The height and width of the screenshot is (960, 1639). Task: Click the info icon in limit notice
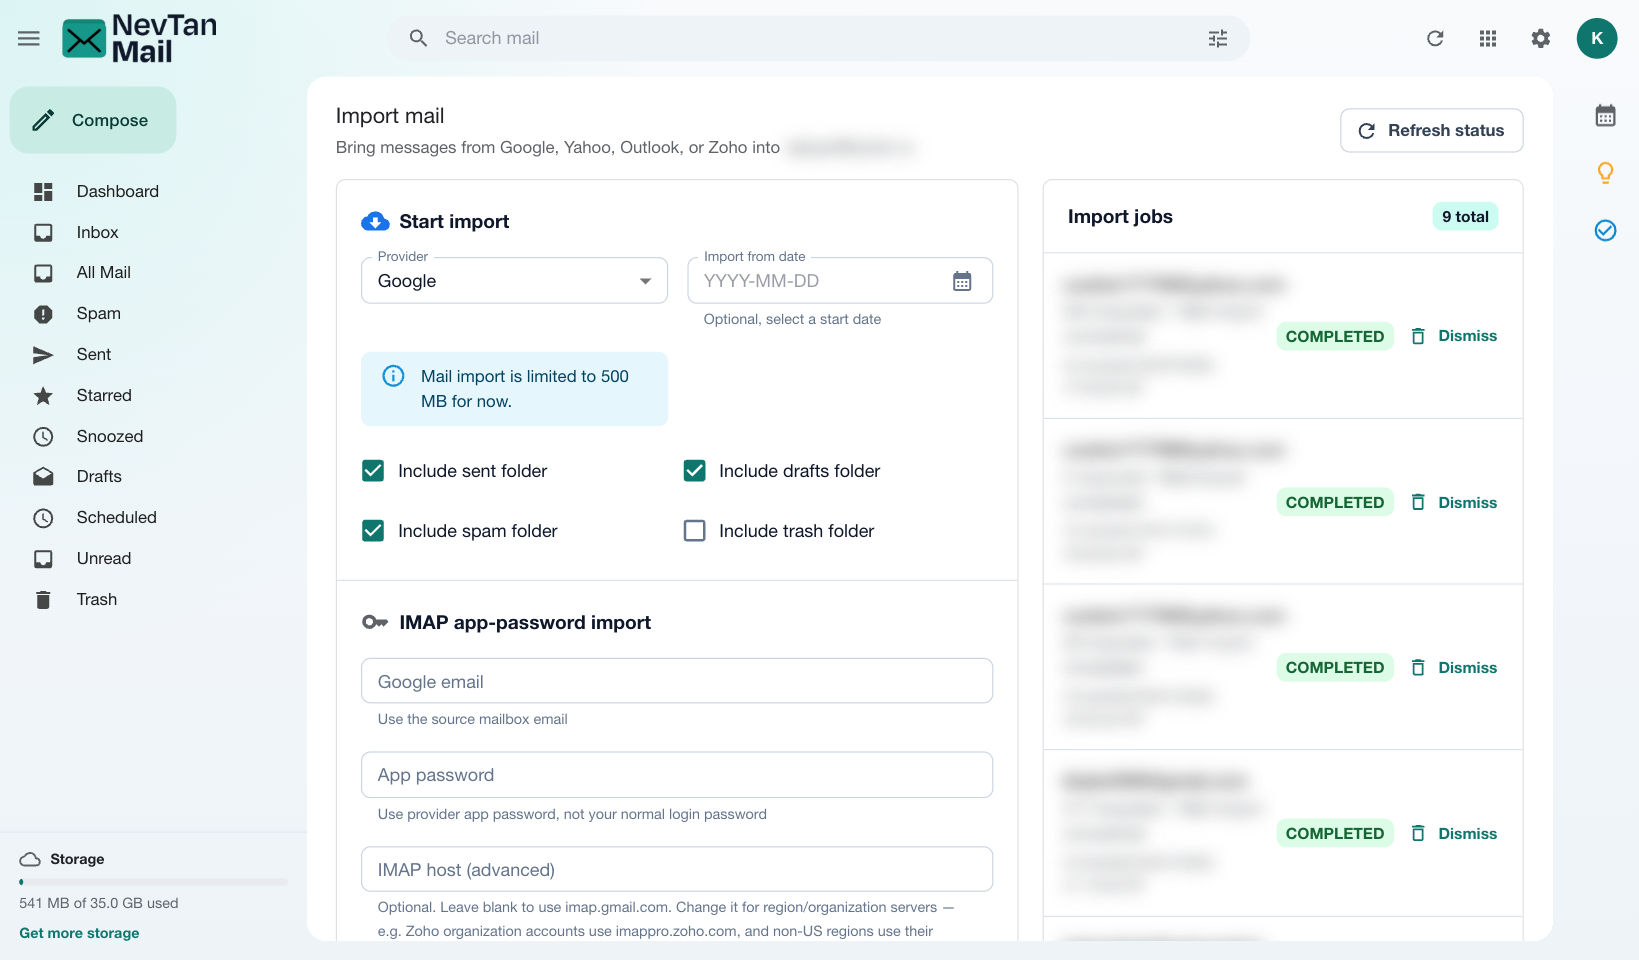click(393, 376)
